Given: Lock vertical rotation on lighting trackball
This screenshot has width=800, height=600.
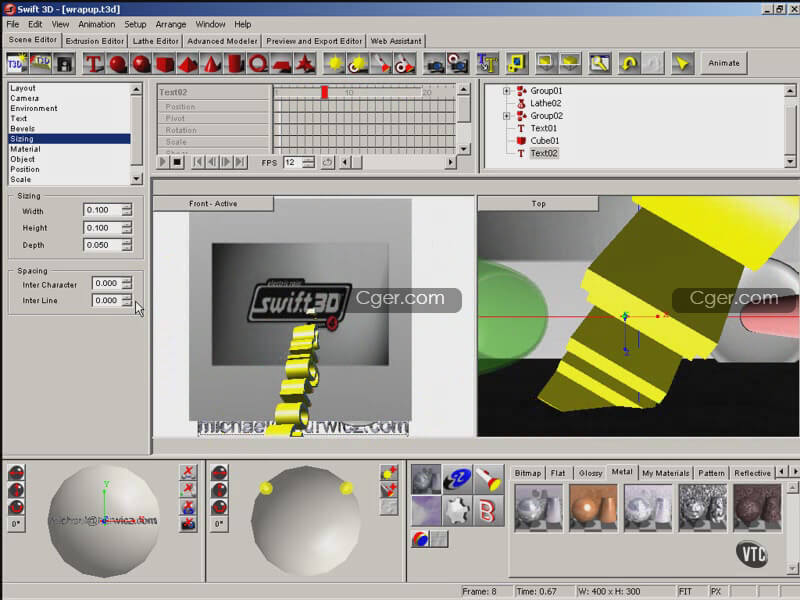Looking at the screenshot, I should pos(219,490).
